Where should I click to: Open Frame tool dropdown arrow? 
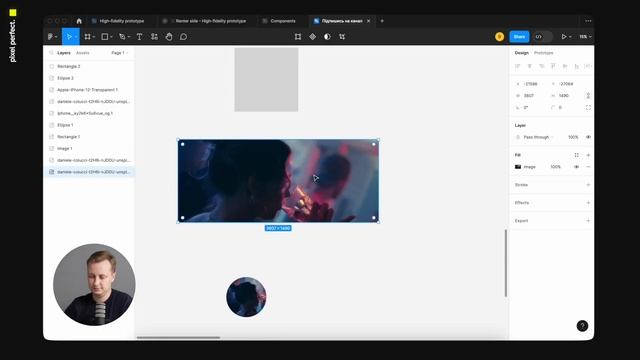[x=93, y=37]
